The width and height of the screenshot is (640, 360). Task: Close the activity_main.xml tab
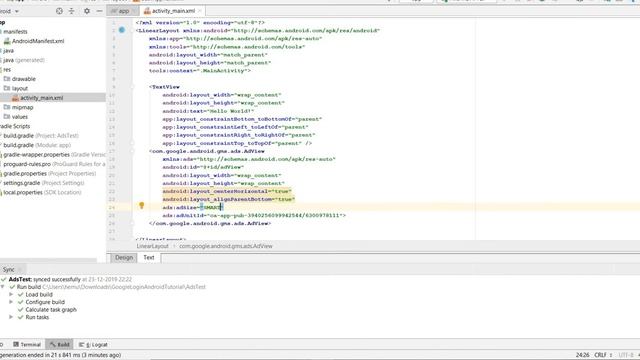pyautogui.click(x=200, y=11)
